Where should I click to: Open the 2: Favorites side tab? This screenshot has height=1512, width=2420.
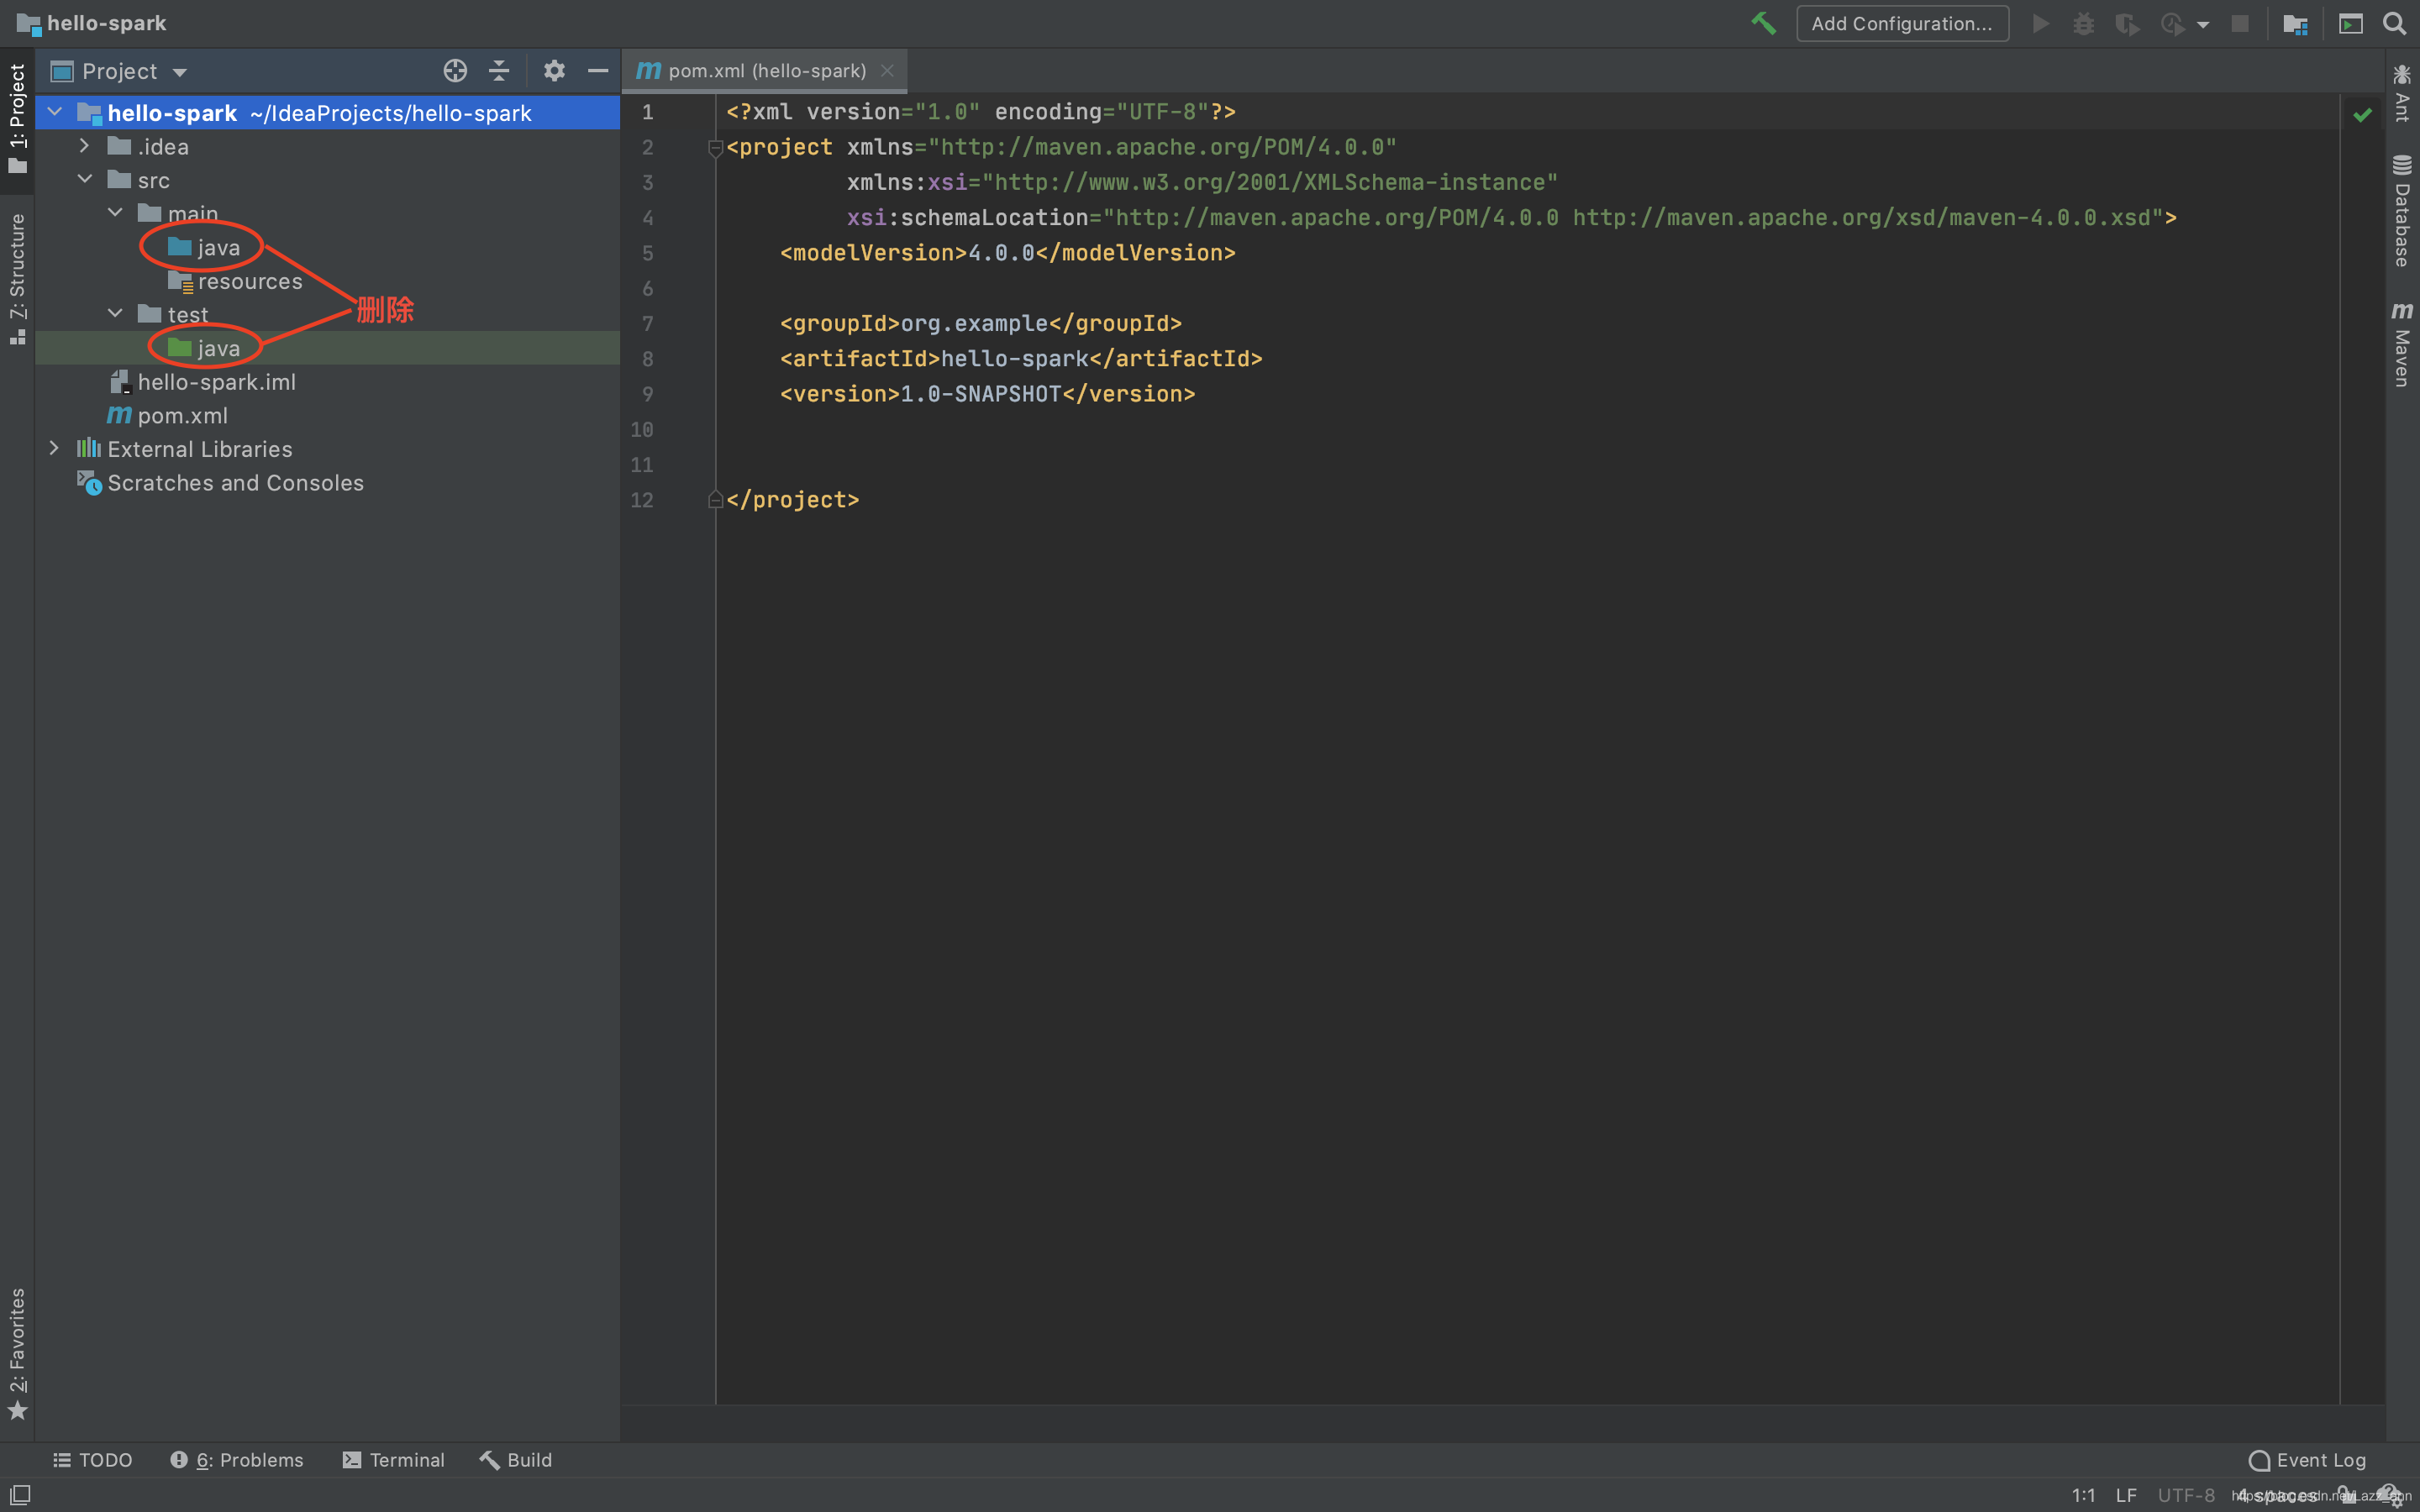tap(17, 1354)
